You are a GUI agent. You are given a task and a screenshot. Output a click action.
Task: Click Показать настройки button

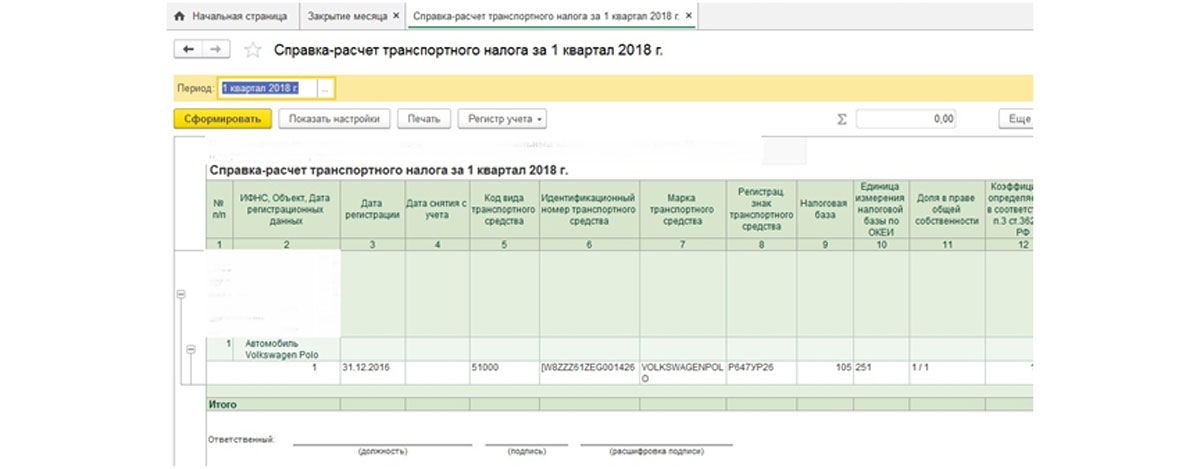click(333, 119)
